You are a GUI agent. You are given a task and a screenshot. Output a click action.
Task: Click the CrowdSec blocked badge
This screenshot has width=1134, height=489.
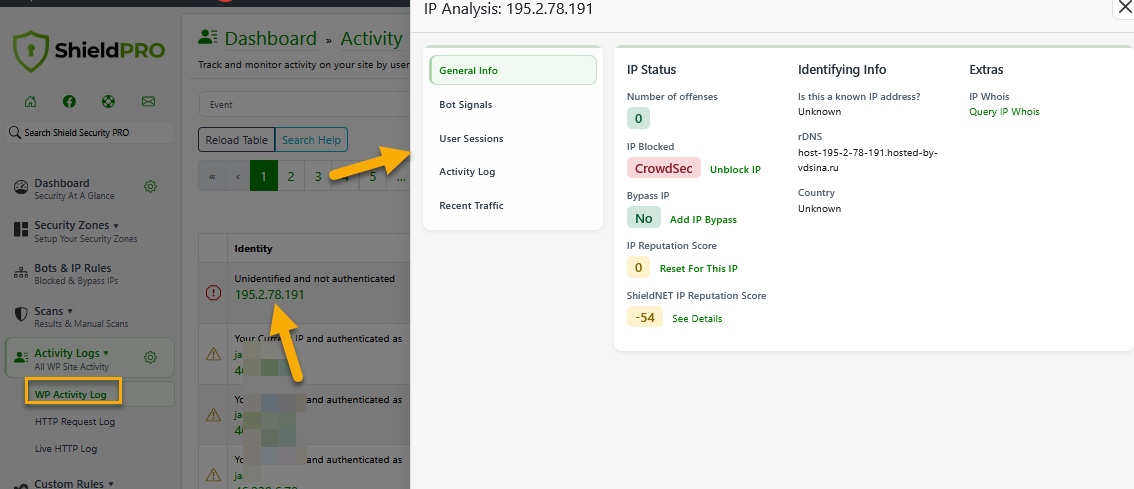[664, 169]
